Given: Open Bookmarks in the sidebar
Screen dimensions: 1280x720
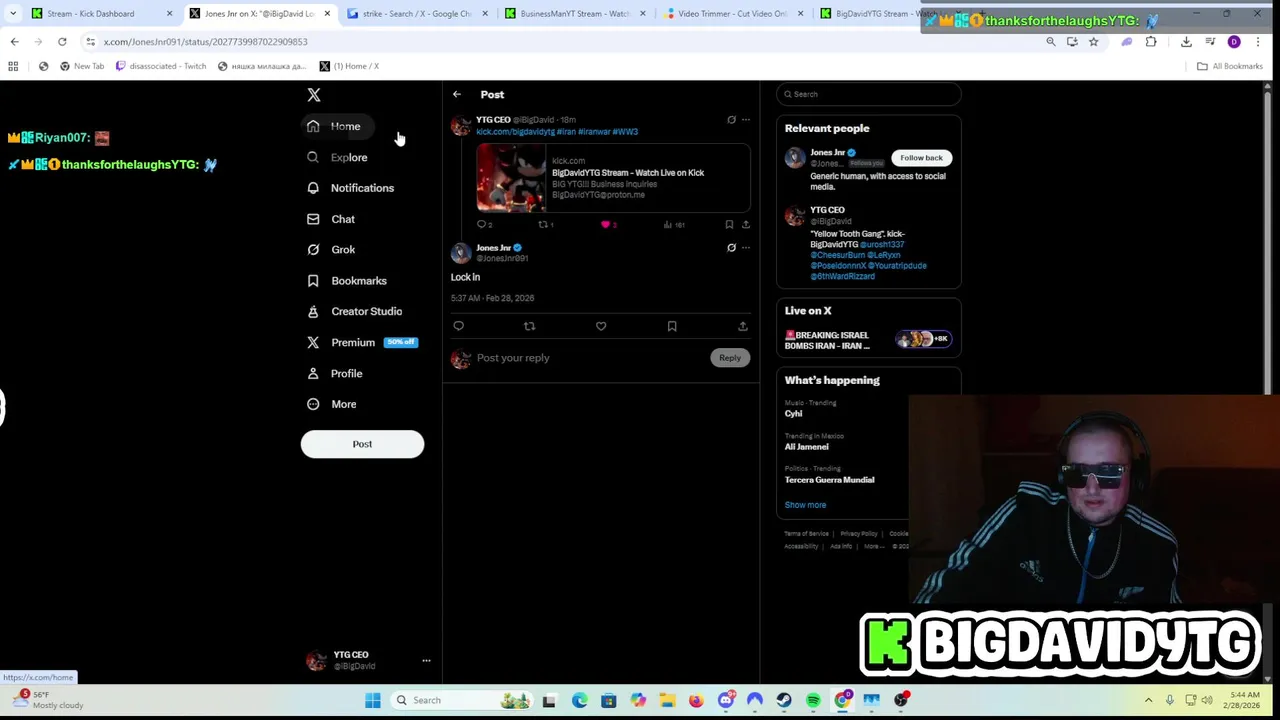Looking at the screenshot, I should coord(347,281).
